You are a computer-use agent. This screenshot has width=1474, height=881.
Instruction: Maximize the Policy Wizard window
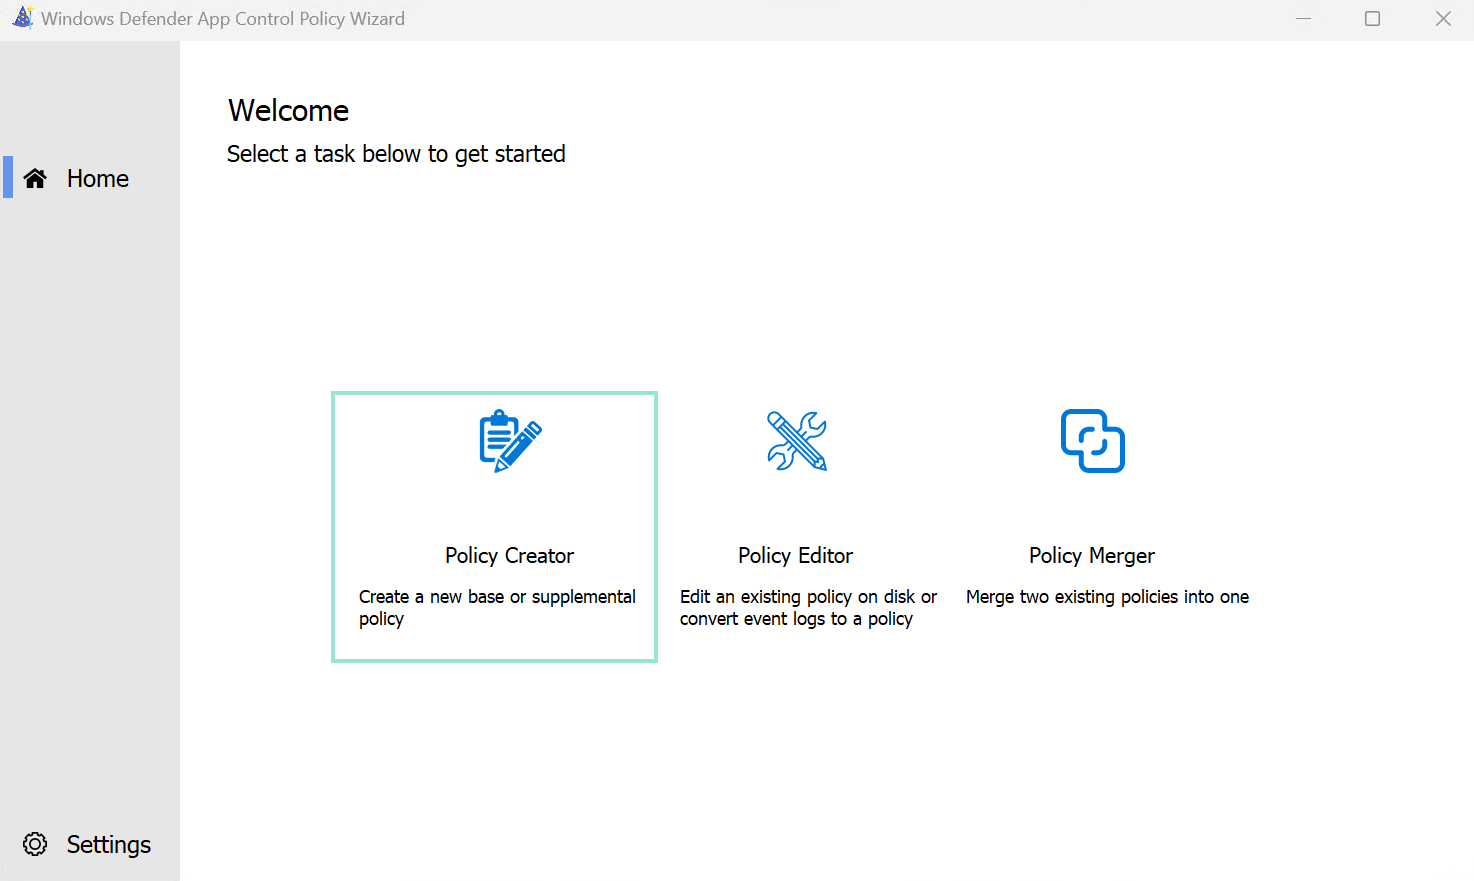(1372, 19)
